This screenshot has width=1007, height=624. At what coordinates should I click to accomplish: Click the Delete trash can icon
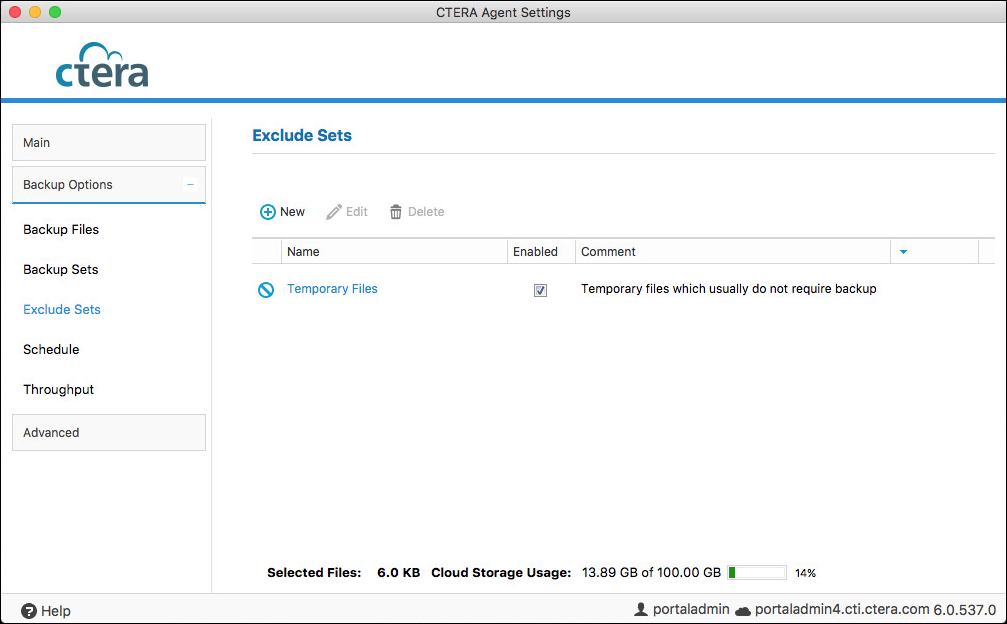[396, 212]
